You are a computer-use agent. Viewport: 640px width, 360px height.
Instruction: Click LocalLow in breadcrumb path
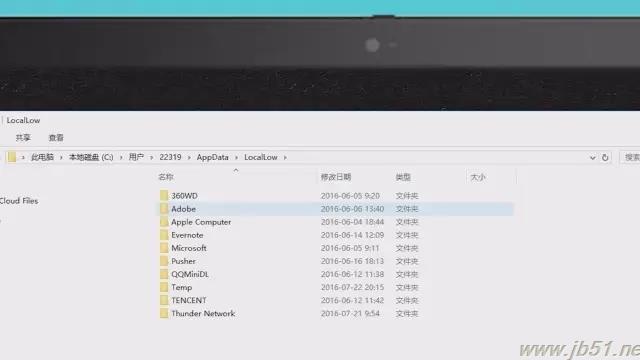tap(261, 157)
